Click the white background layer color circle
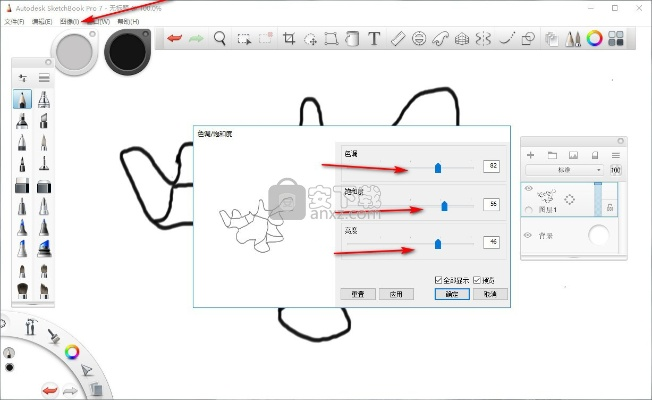The height and width of the screenshot is (400, 652). click(598, 235)
